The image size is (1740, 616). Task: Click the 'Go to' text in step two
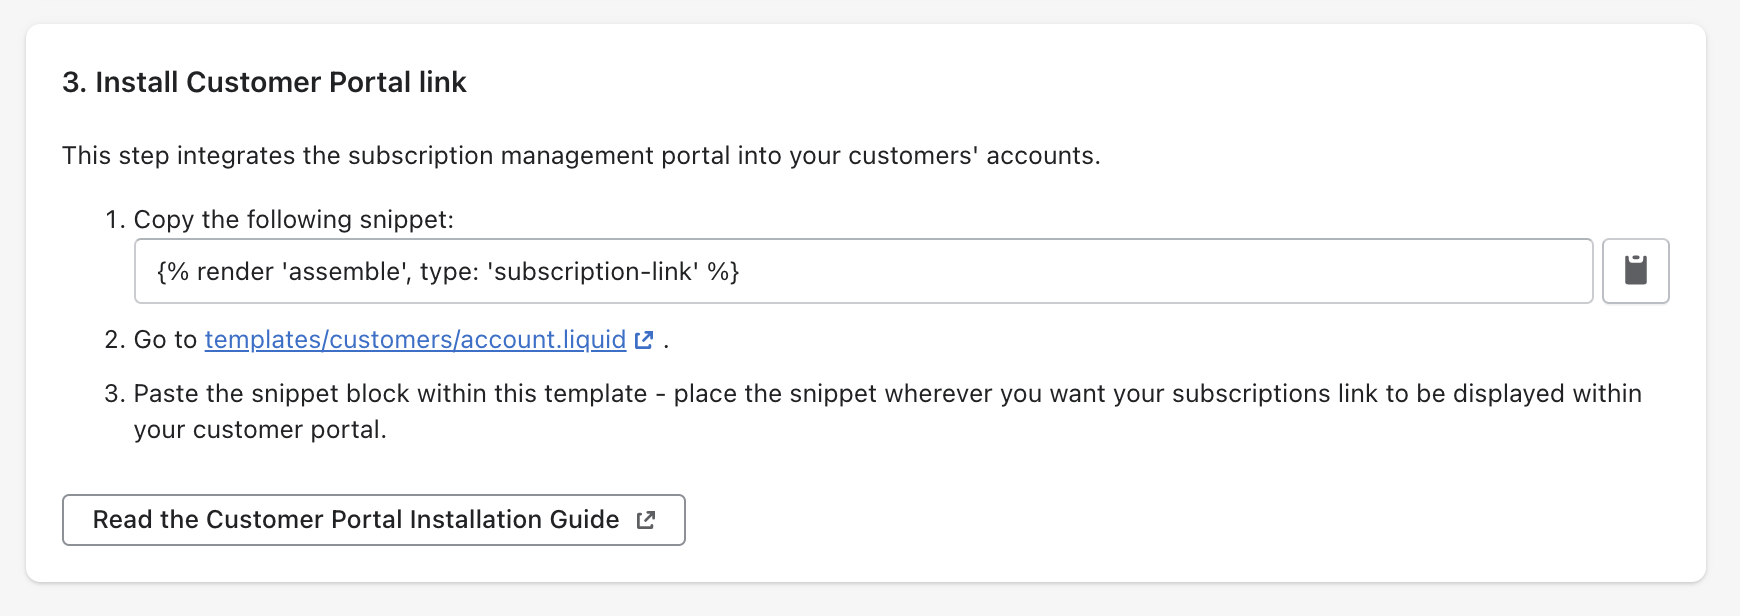tap(165, 340)
